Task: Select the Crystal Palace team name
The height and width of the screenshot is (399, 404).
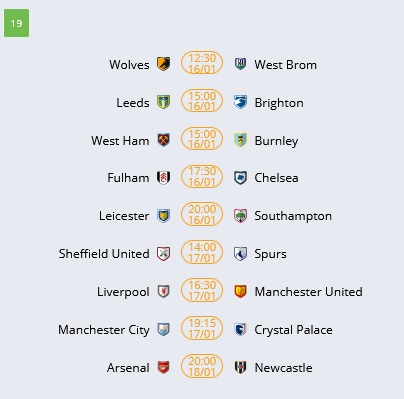Action: coord(293,330)
